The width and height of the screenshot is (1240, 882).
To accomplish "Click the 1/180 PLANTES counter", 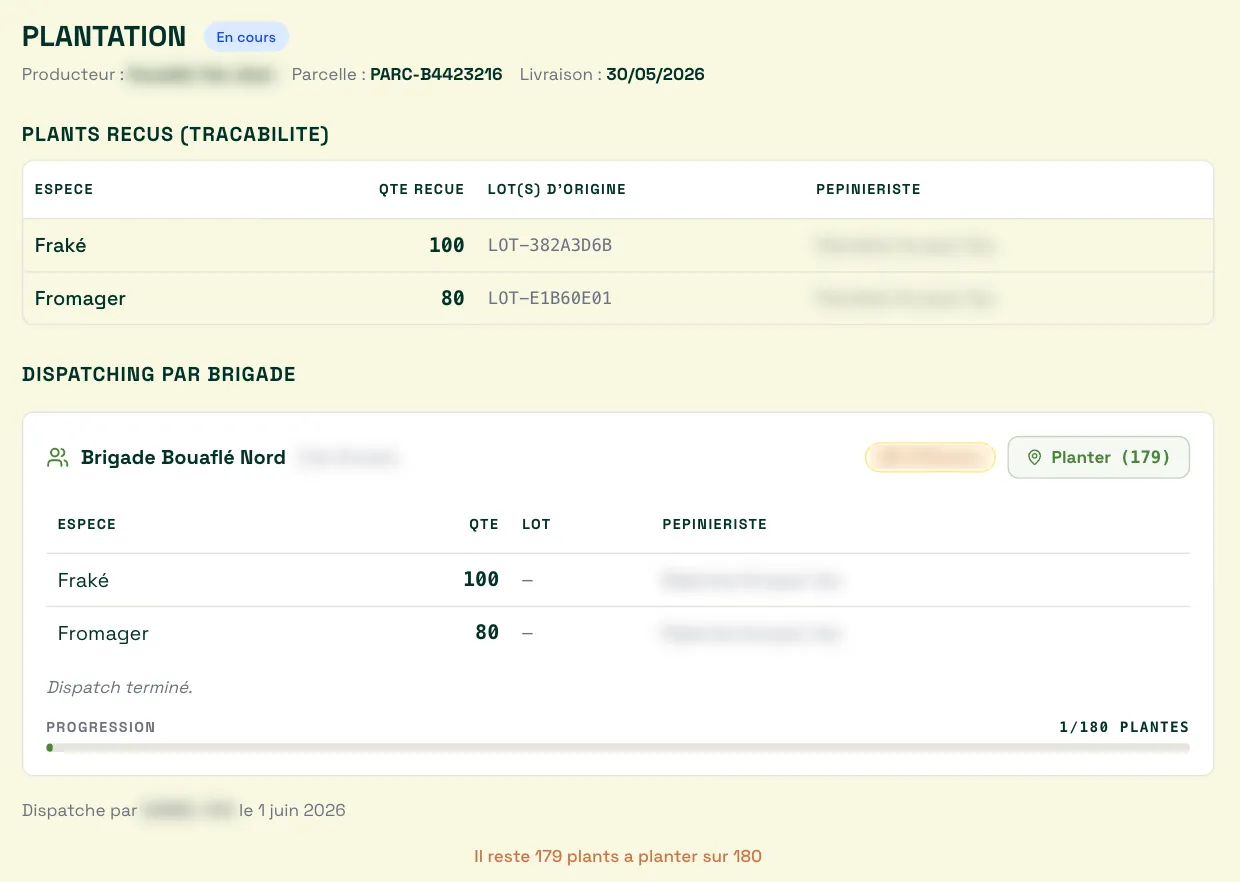I will pyautogui.click(x=1124, y=727).
